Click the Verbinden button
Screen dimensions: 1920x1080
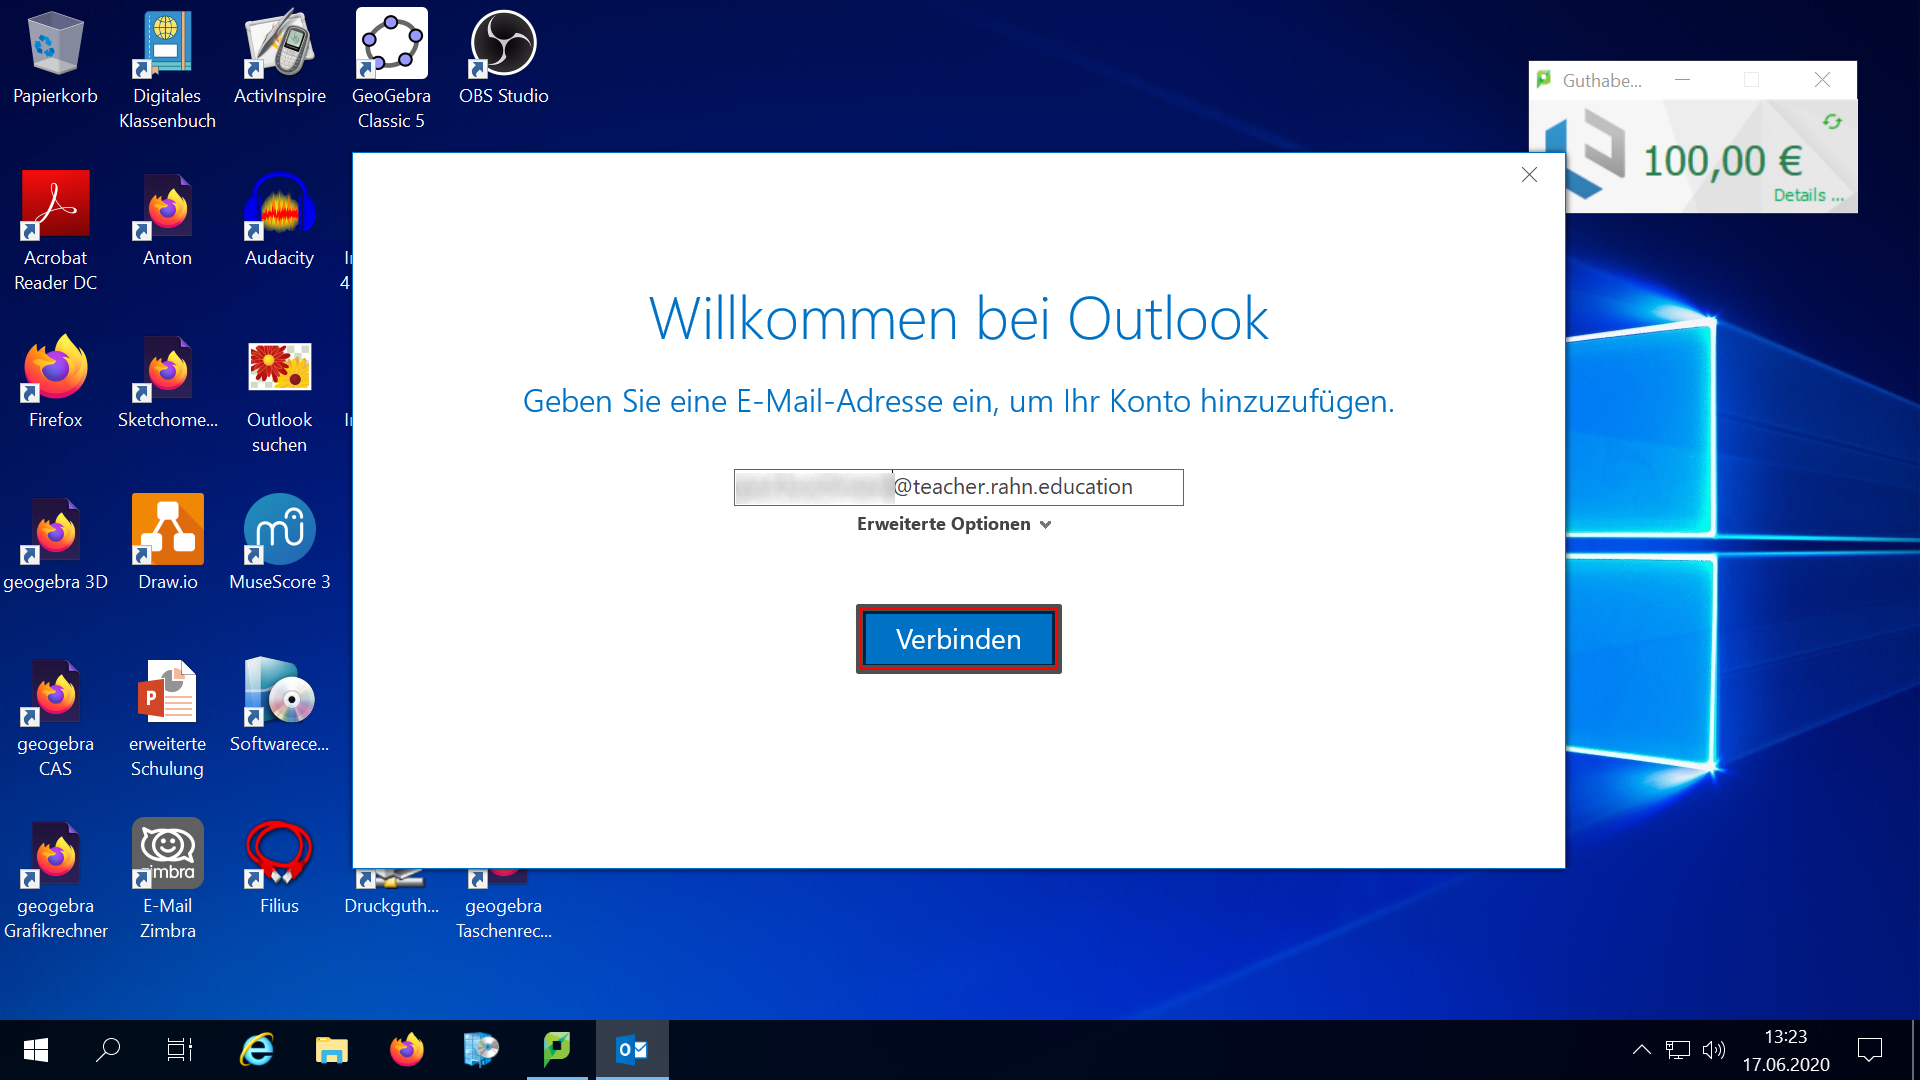pos(957,638)
